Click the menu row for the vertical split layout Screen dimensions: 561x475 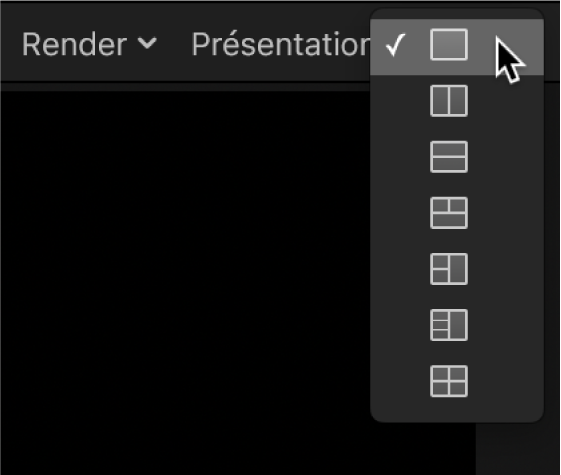tap(457, 101)
